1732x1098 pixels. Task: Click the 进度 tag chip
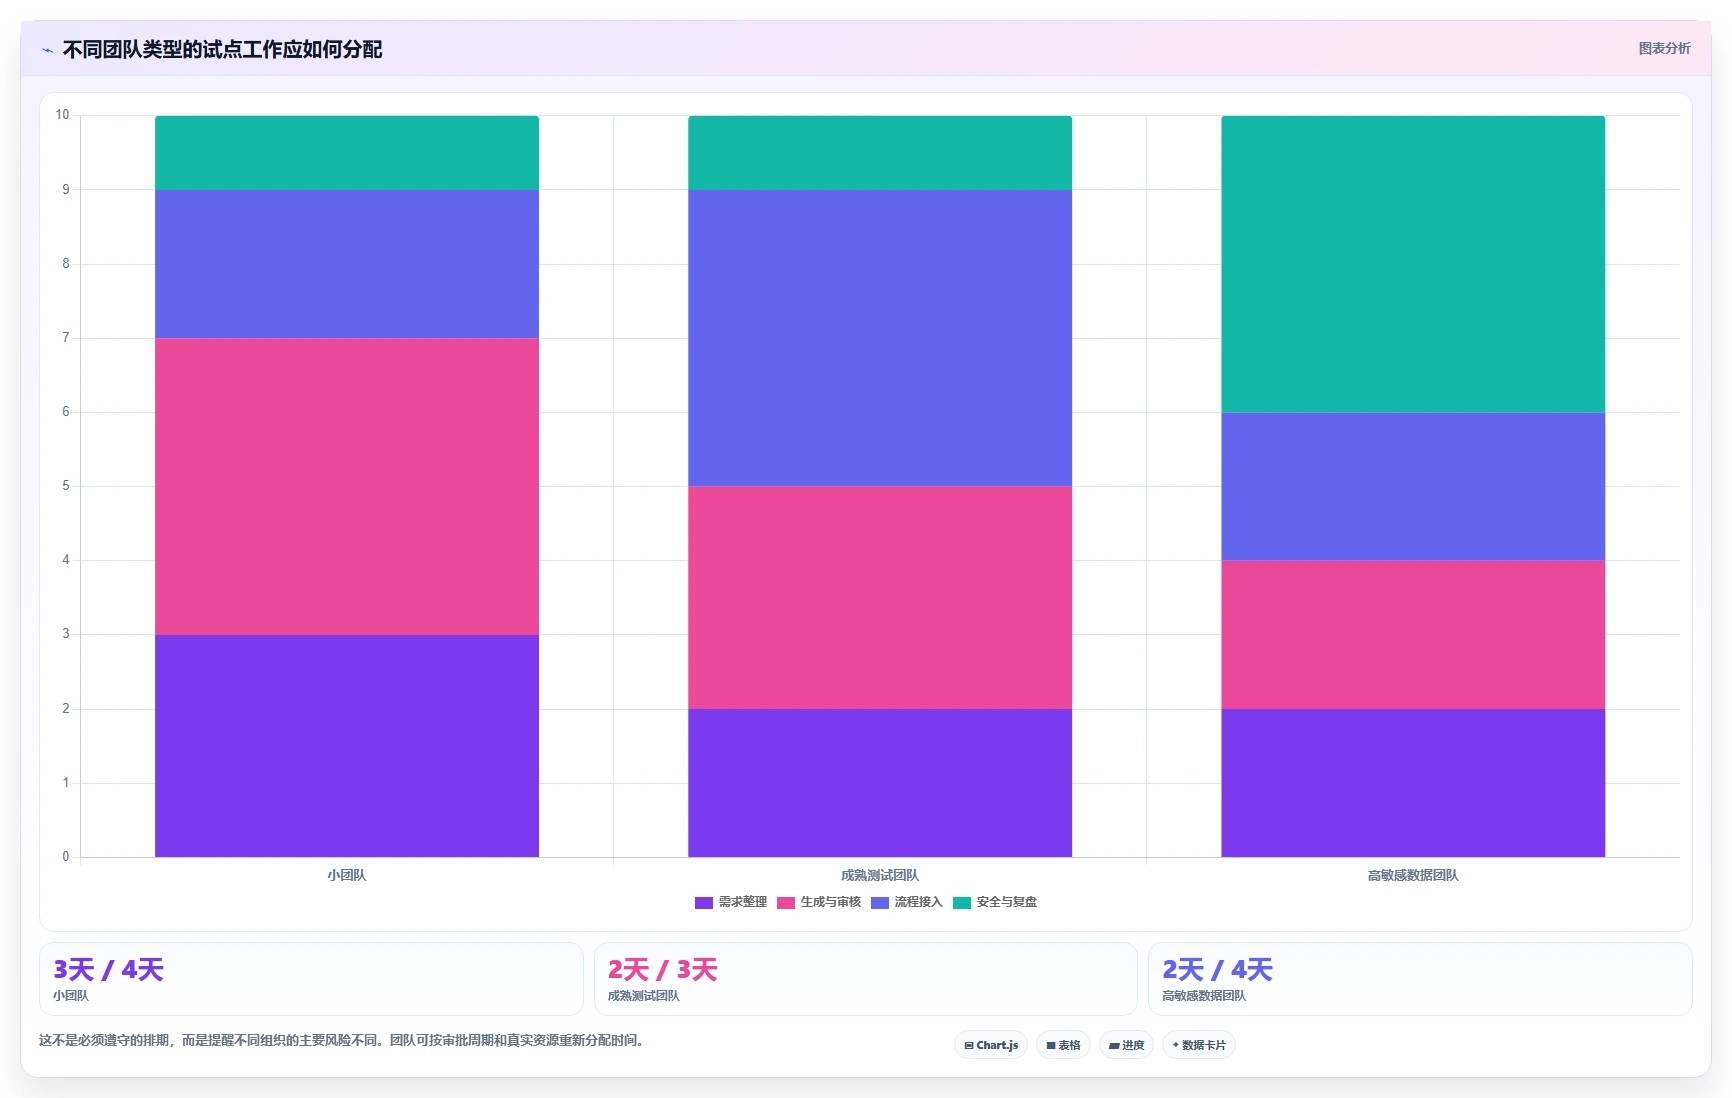click(1126, 1045)
